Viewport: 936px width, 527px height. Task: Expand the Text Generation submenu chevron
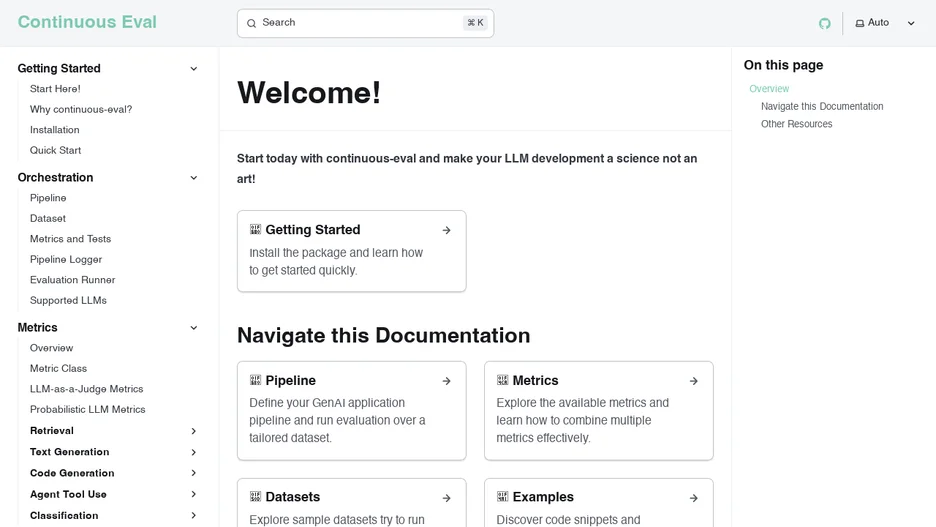[193, 452]
